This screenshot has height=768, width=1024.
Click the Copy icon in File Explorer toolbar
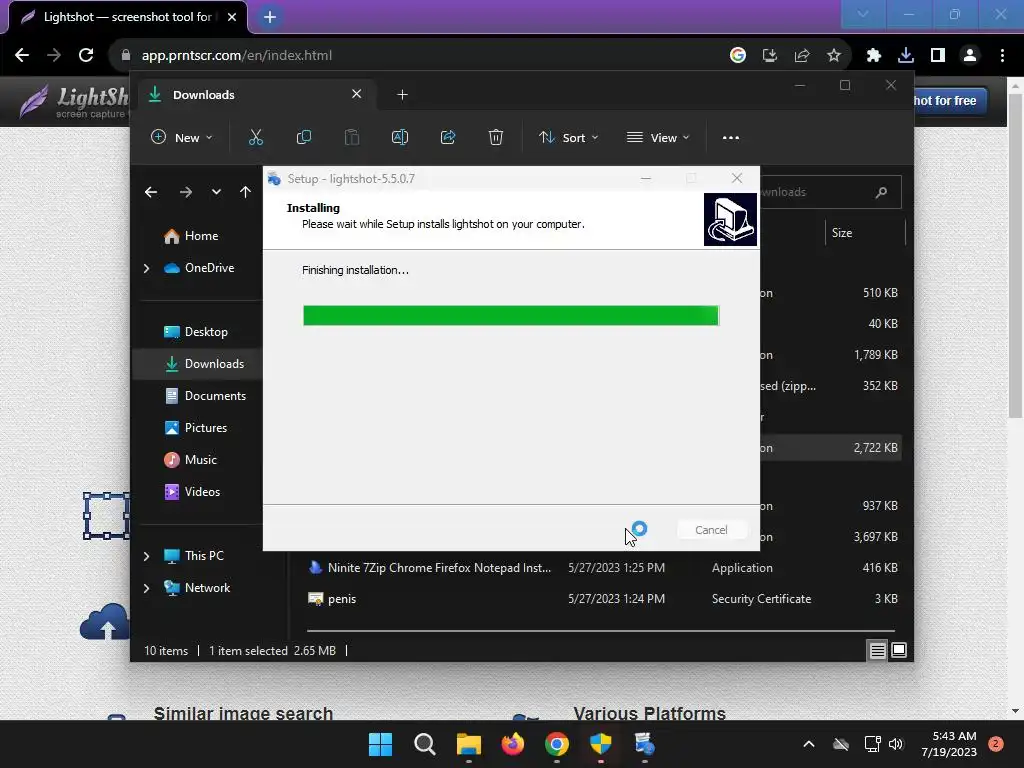tap(304, 137)
